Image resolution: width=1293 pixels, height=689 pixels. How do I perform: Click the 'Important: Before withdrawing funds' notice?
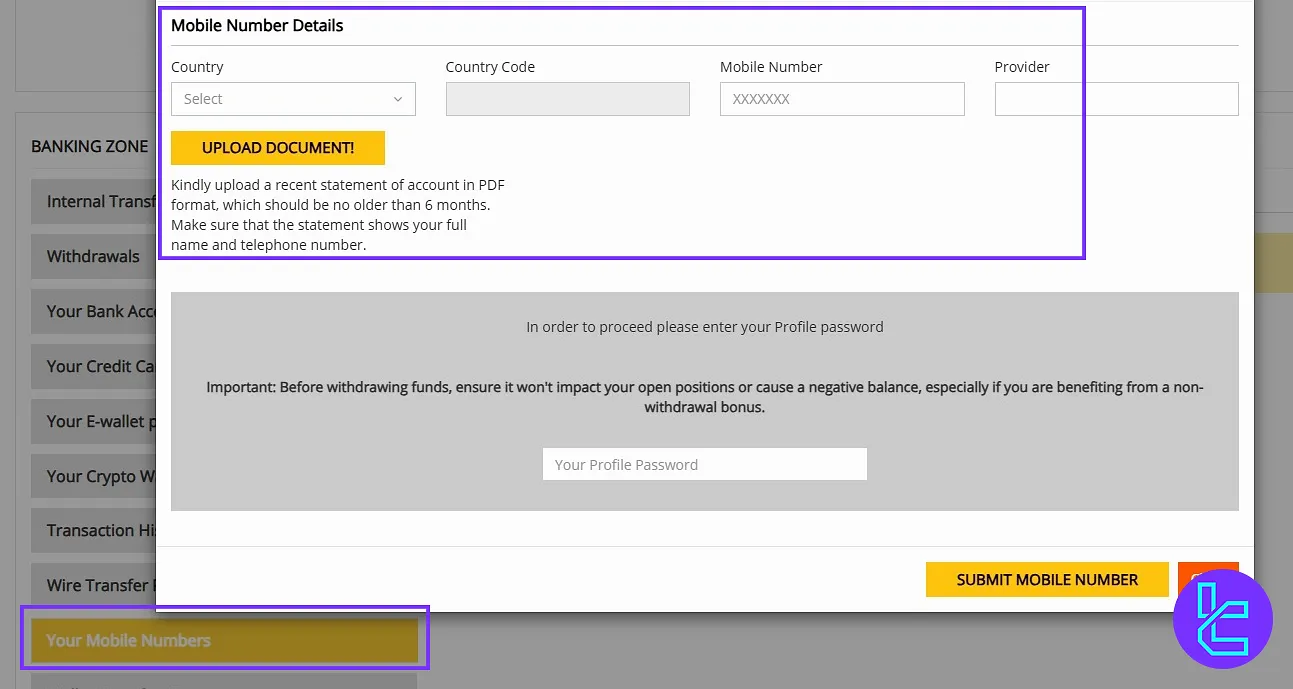[x=705, y=397]
